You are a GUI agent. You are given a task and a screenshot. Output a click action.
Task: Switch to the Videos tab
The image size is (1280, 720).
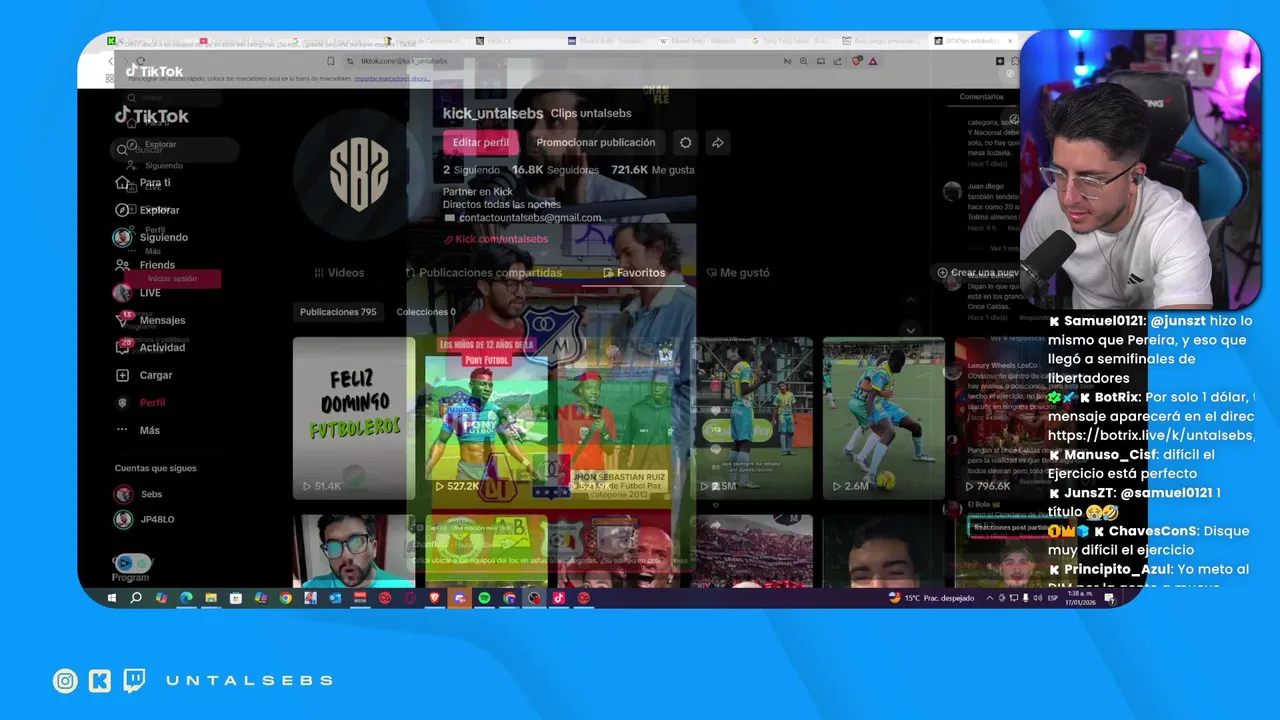(339, 272)
